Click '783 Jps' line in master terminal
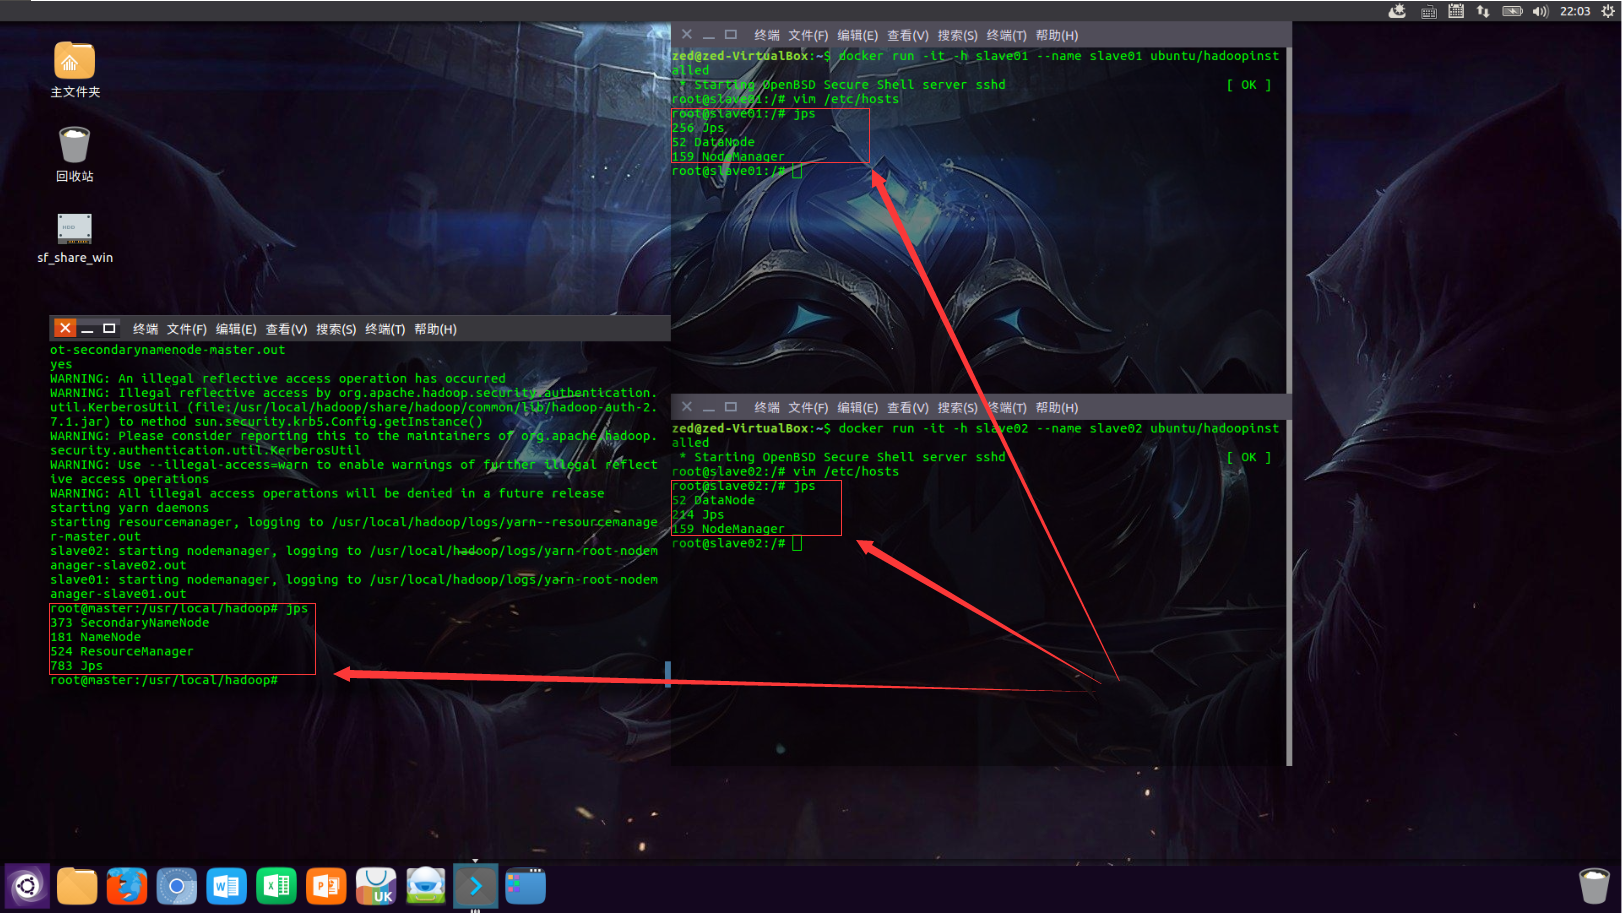The height and width of the screenshot is (914, 1622). tap(77, 666)
